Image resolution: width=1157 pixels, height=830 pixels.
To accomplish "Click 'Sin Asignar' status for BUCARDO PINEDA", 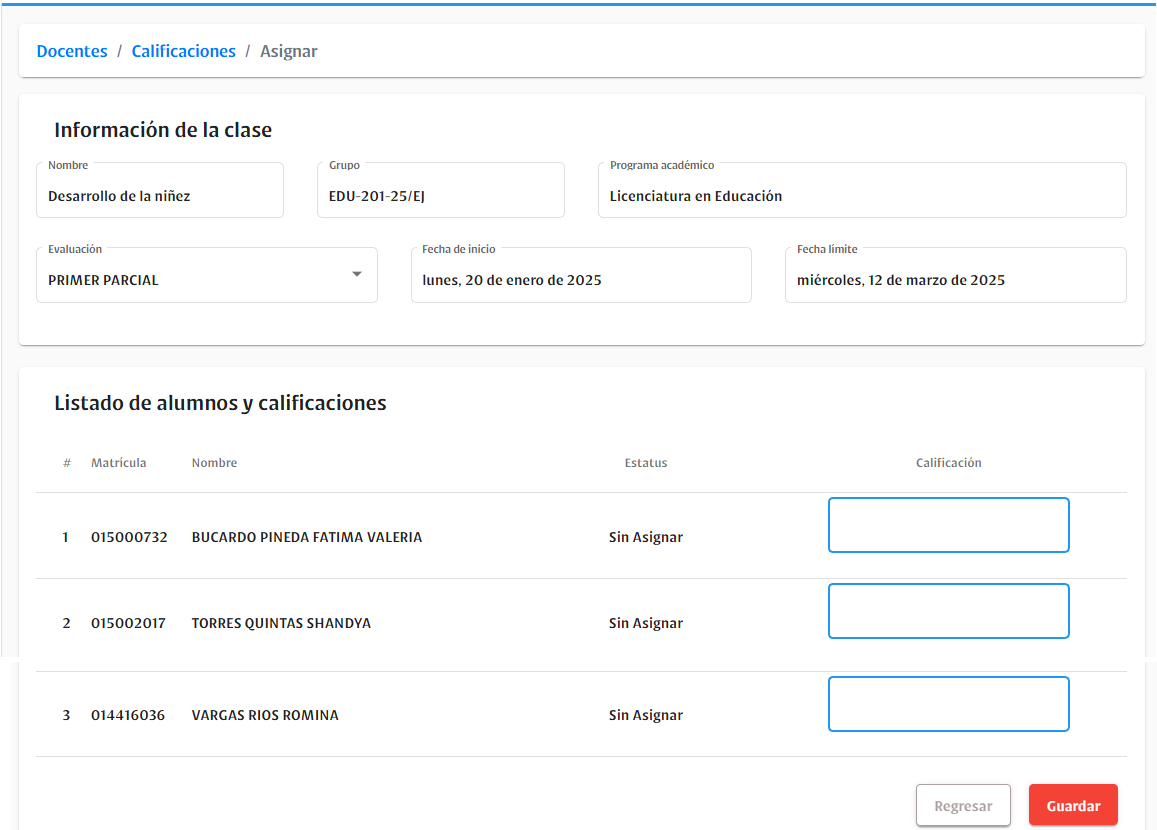I will tap(646, 537).
